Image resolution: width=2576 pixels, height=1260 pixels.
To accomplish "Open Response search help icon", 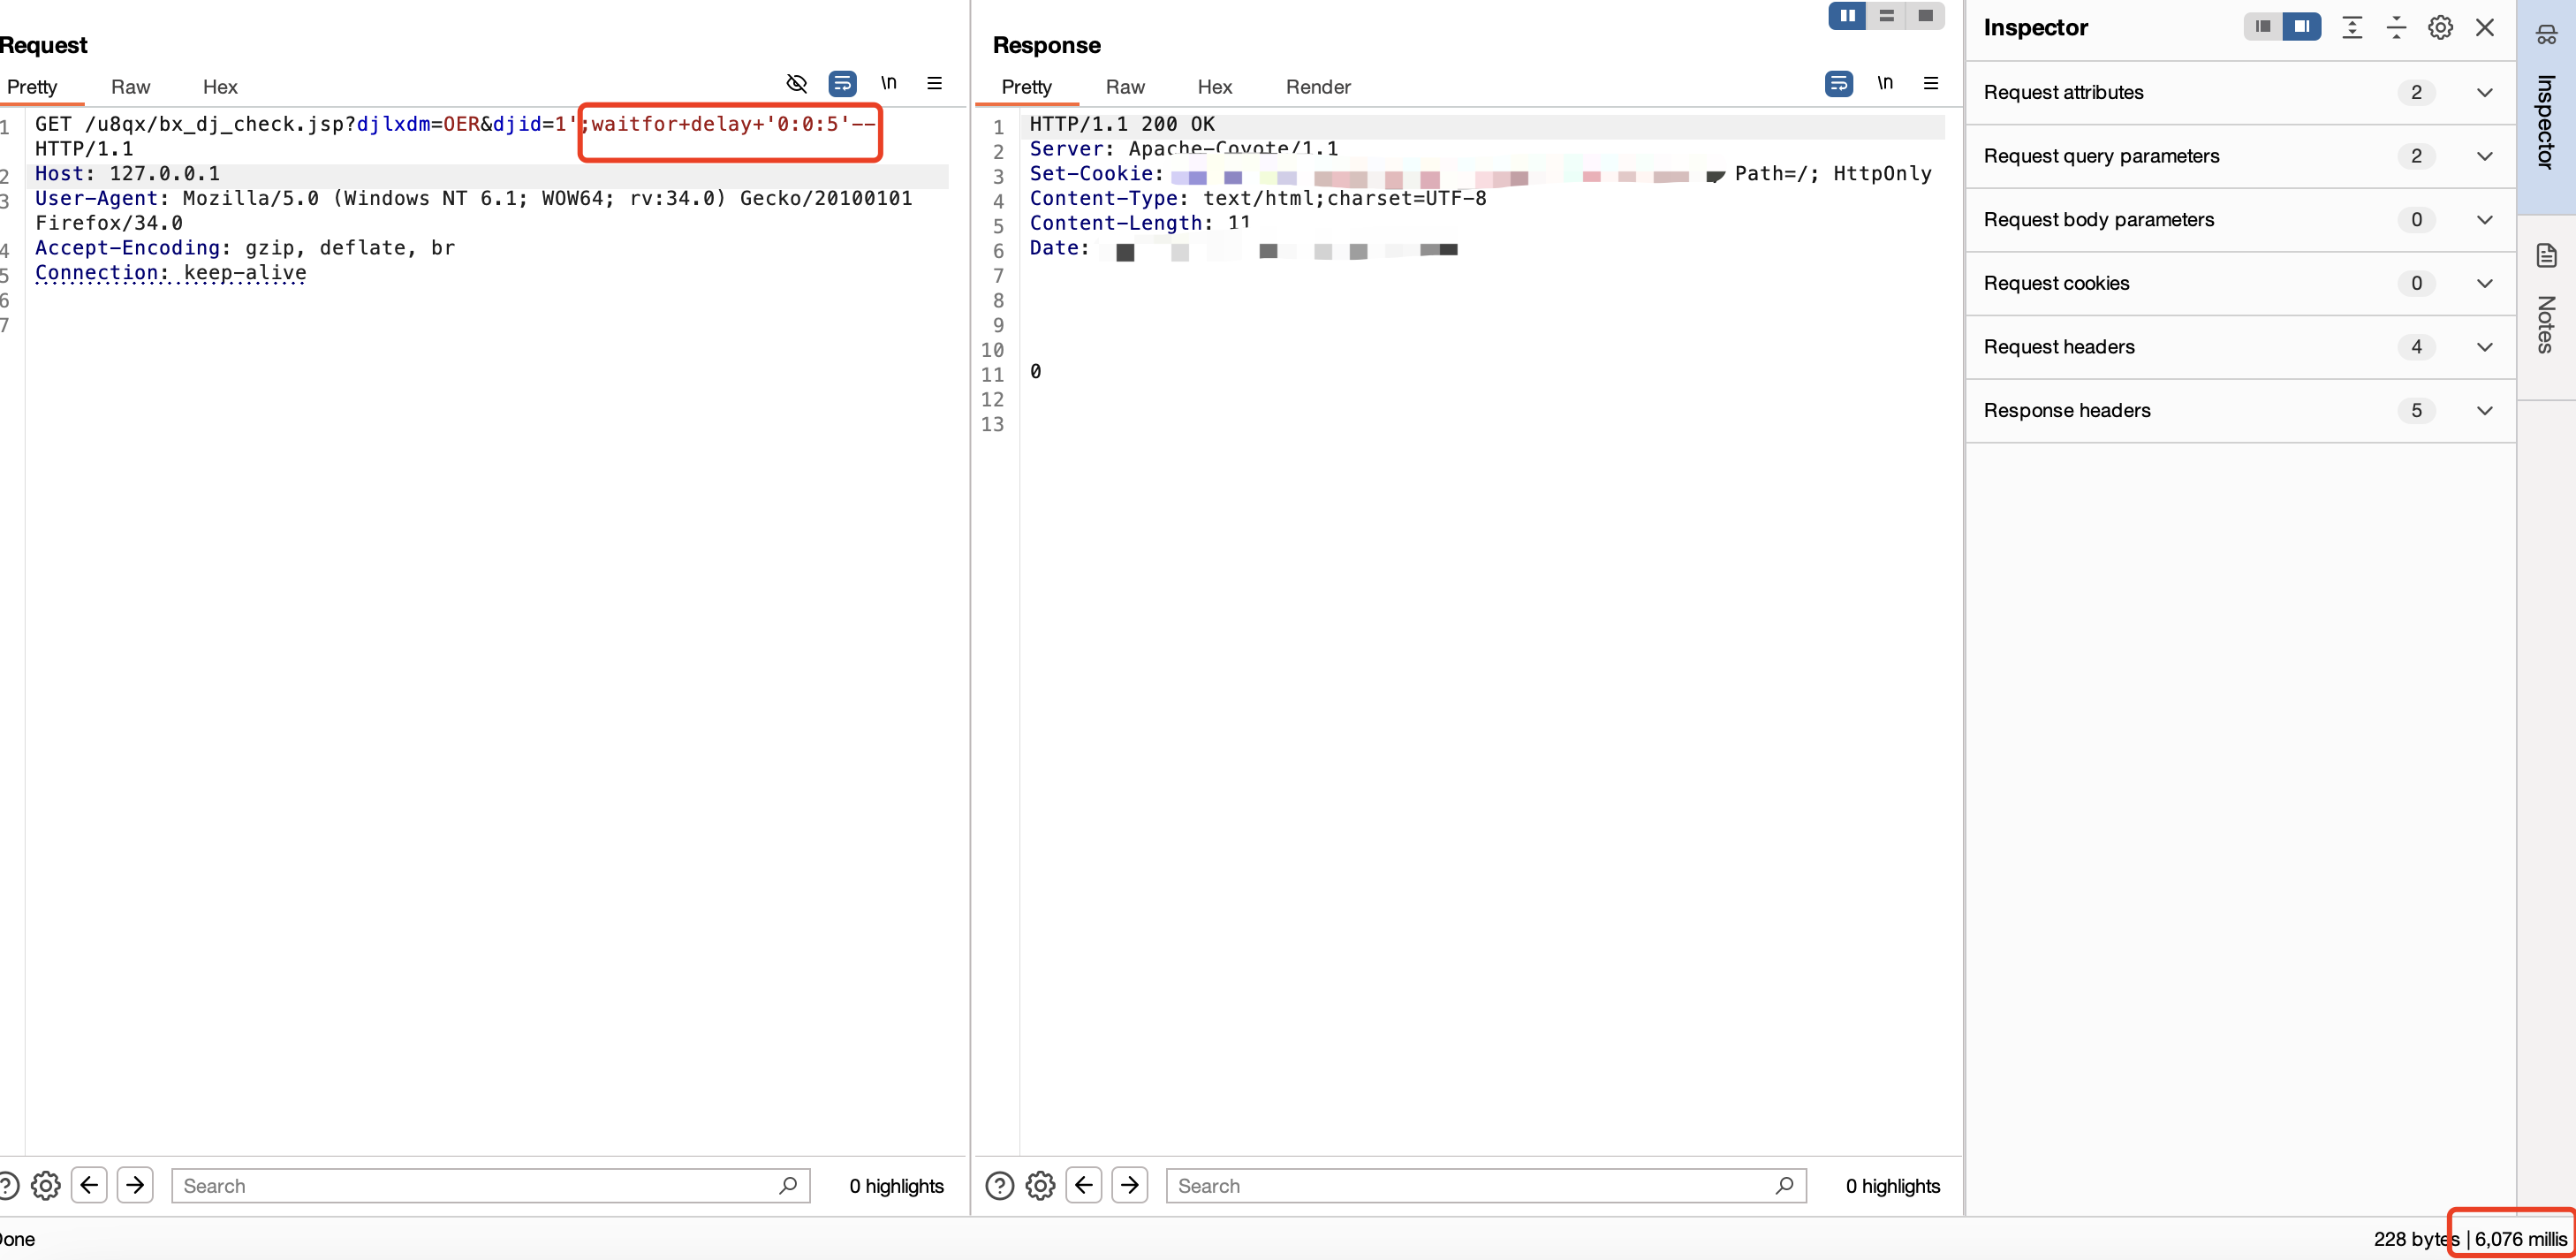I will 999,1186.
